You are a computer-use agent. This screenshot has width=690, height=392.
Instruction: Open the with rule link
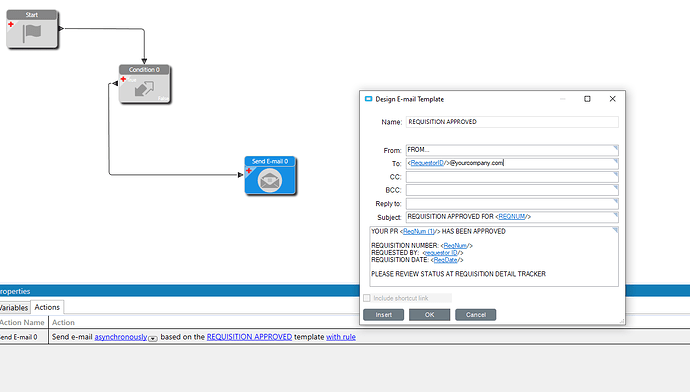tap(341, 337)
